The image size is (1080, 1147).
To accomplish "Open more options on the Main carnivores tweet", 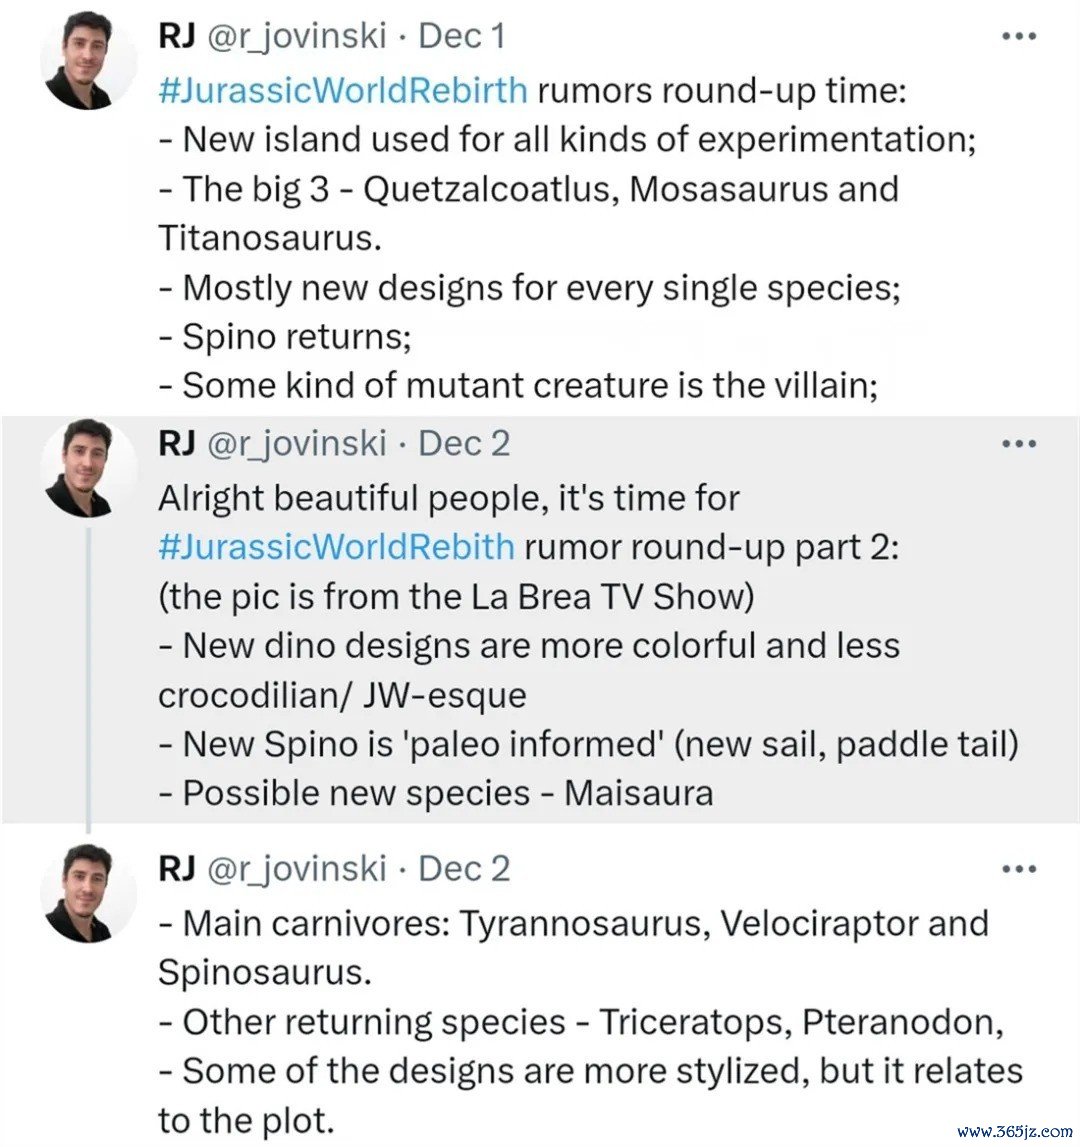I will 1018,869.
